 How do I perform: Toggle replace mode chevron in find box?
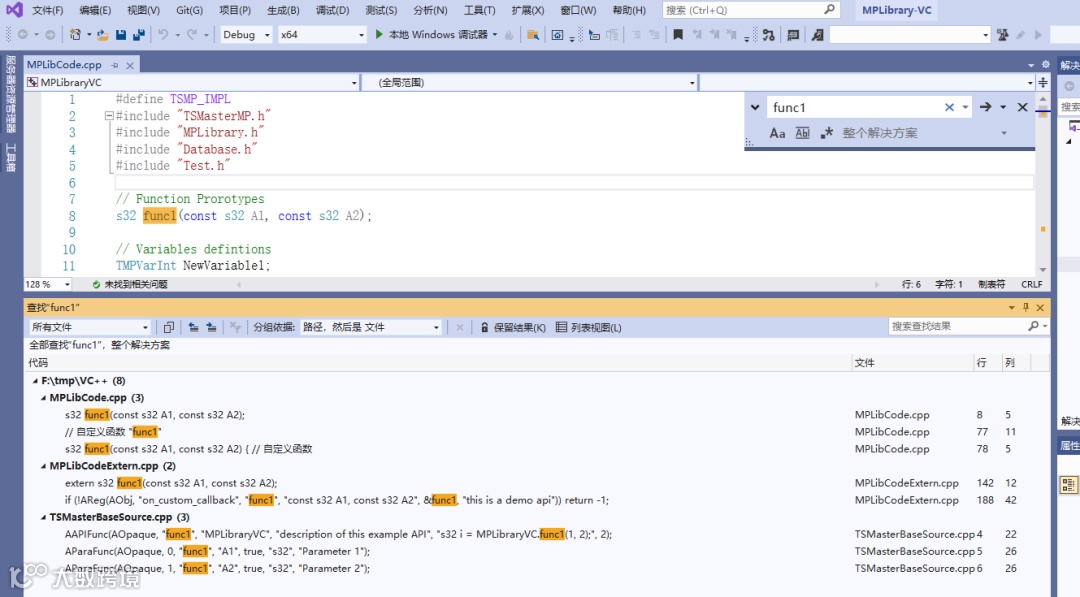[755, 107]
